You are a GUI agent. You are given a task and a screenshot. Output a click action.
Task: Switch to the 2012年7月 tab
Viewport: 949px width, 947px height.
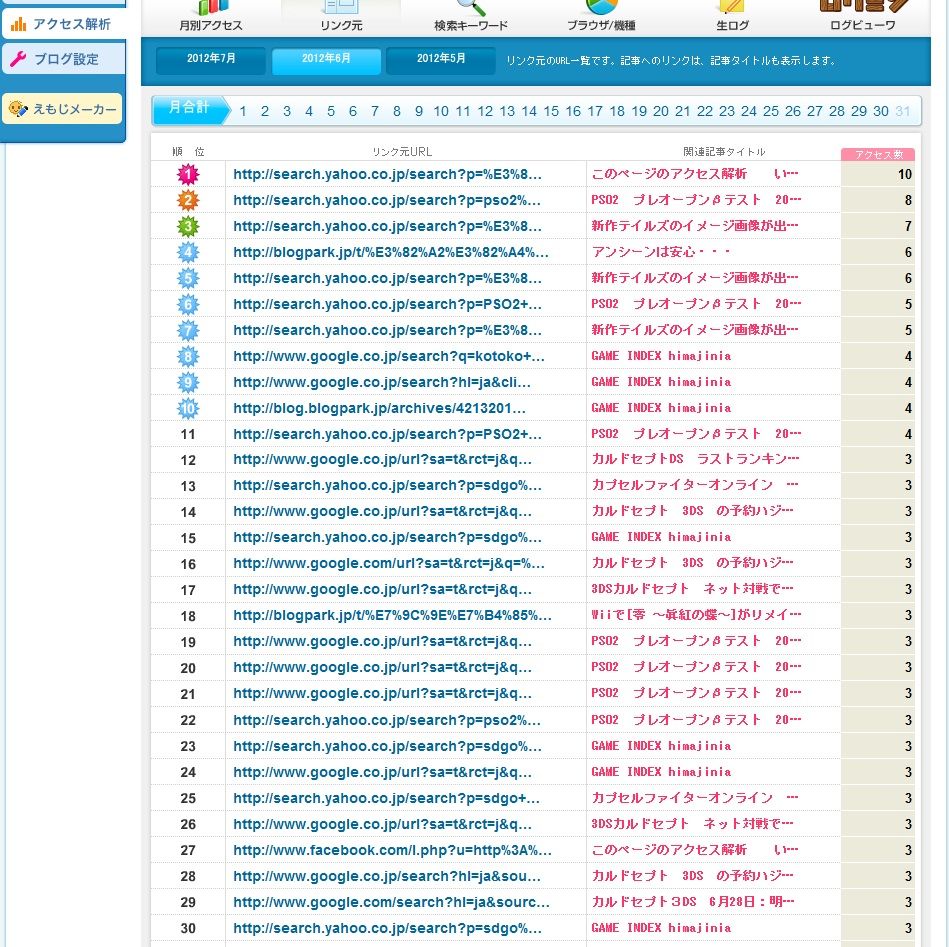(x=211, y=60)
